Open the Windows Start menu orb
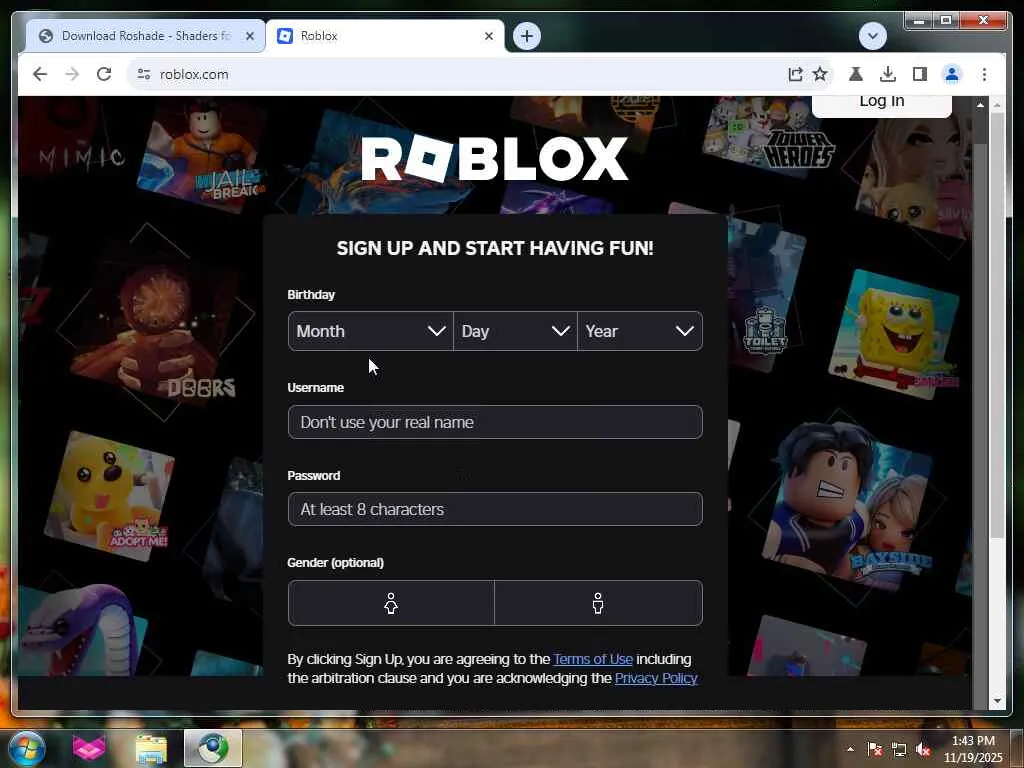Image resolution: width=1024 pixels, height=768 pixels. [25, 748]
